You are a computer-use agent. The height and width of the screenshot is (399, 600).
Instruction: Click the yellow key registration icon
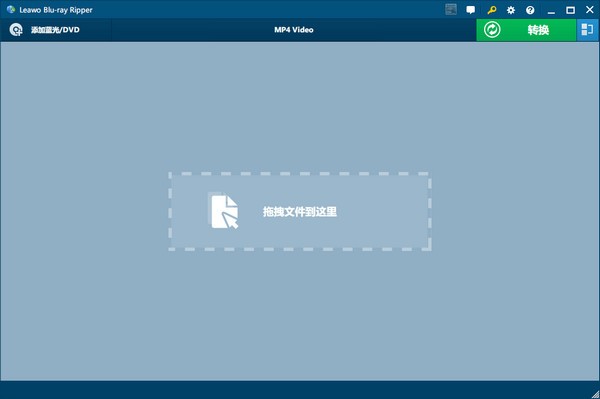pyautogui.click(x=492, y=10)
